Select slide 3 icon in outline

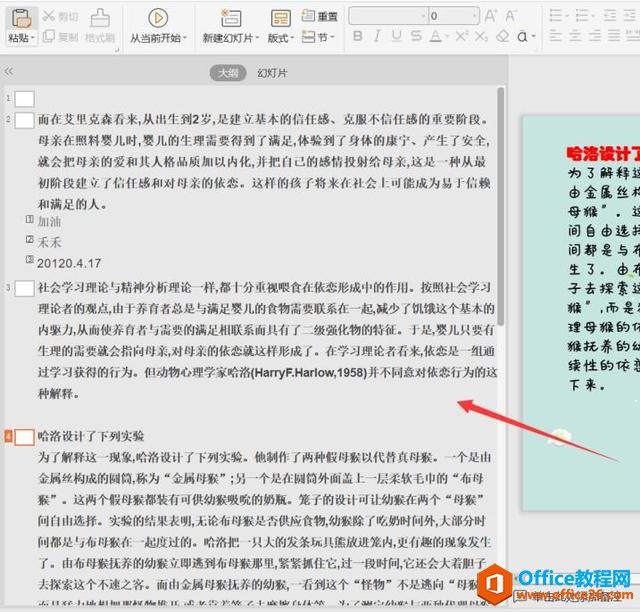pyautogui.click(x=24, y=288)
